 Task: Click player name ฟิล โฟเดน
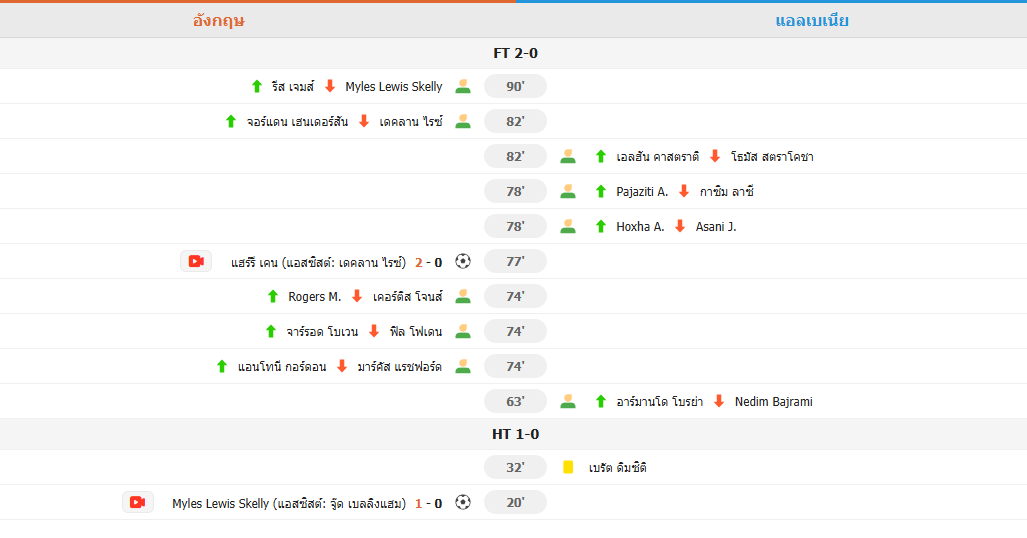pyautogui.click(x=416, y=332)
